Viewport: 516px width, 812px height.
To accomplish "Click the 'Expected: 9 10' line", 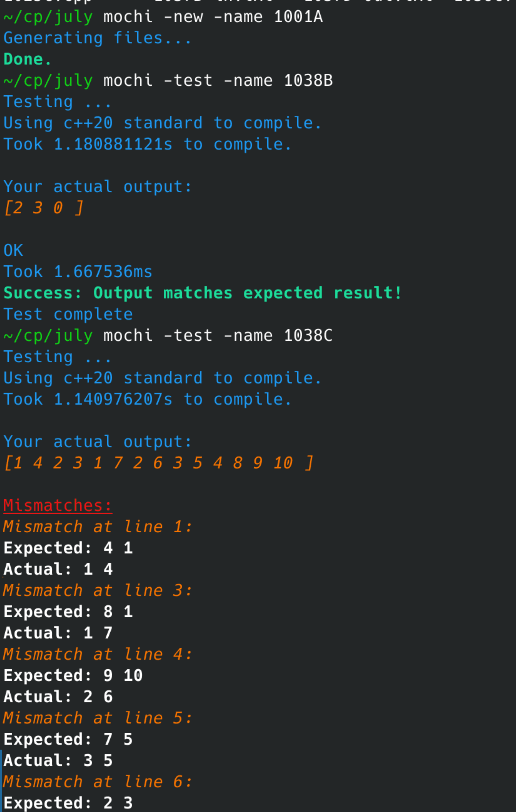I will point(73,675).
